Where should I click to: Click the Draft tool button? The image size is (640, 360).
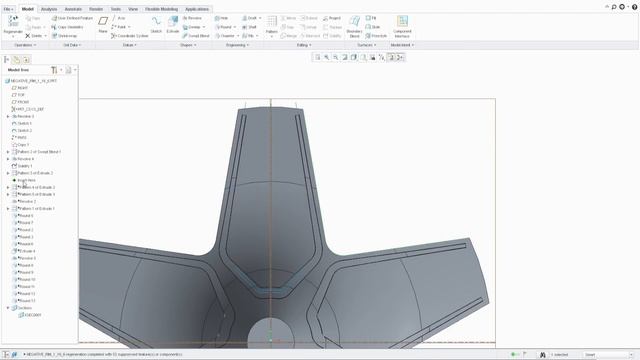[250, 18]
